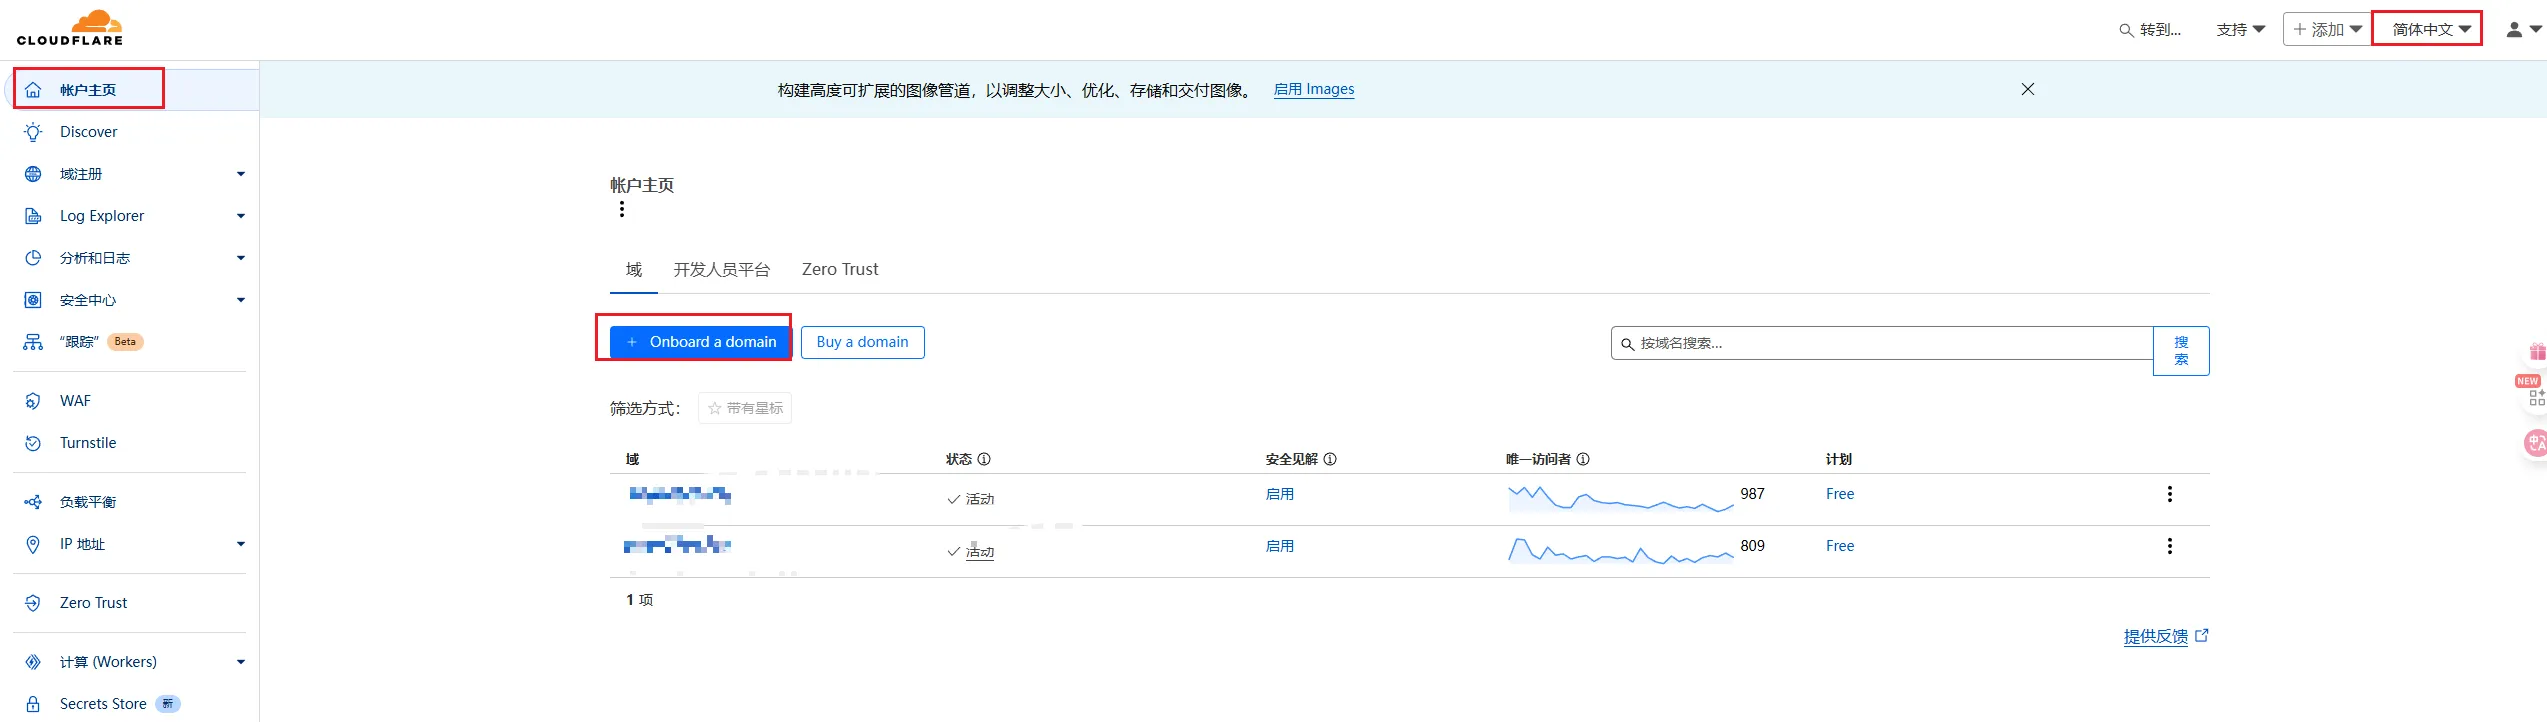The image size is (2547, 722).
Task: Select the Turnstile sidebar icon
Action: coord(33,443)
